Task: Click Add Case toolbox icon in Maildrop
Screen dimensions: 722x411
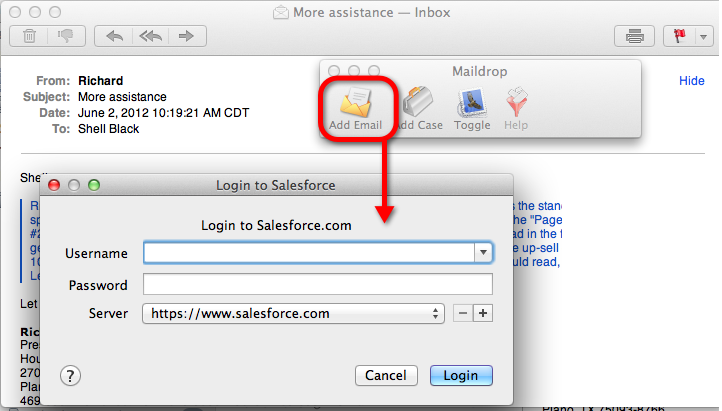Action: (418, 110)
